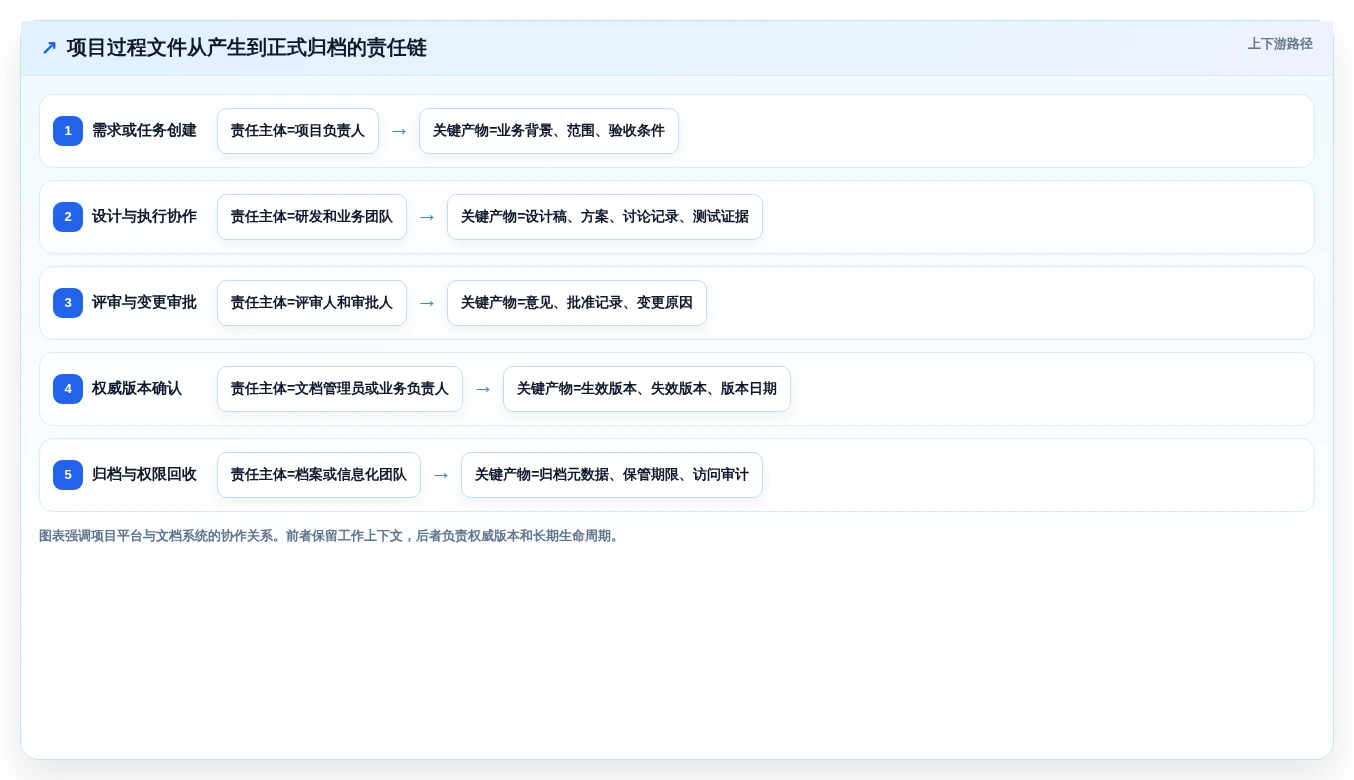Image resolution: width=1354 pixels, height=780 pixels.
Task: Select the 权威版本确认 step title
Action: (x=137, y=389)
